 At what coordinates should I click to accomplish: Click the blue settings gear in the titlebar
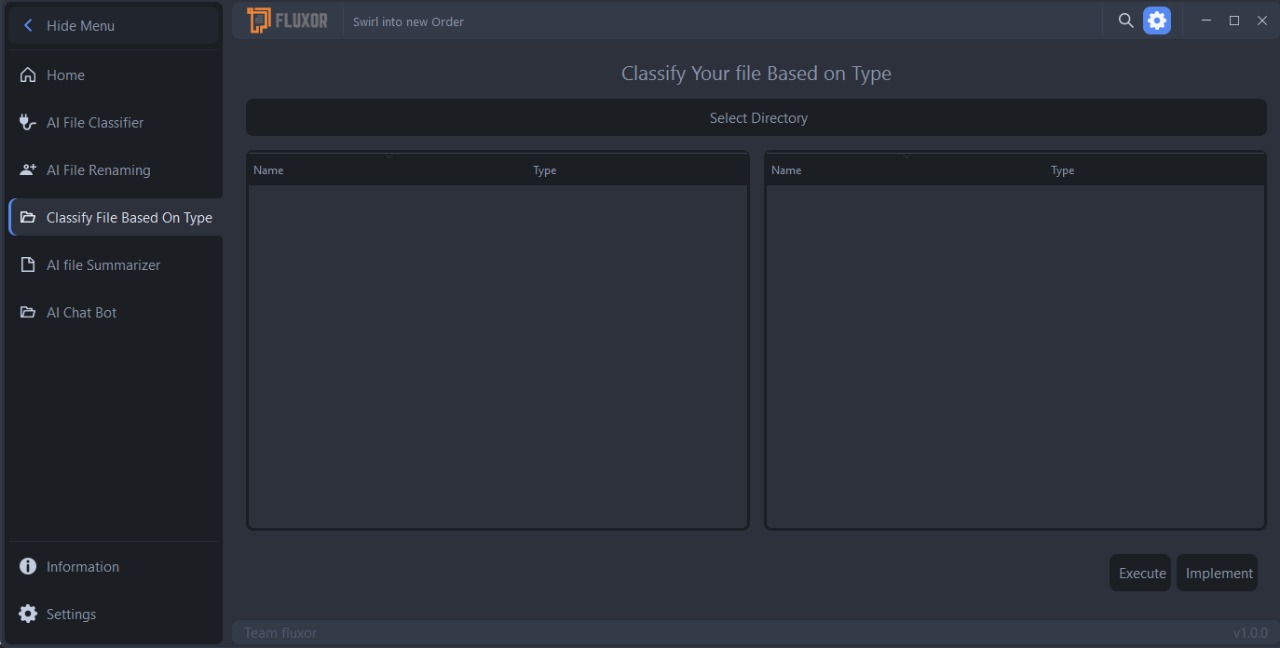click(x=1157, y=20)
